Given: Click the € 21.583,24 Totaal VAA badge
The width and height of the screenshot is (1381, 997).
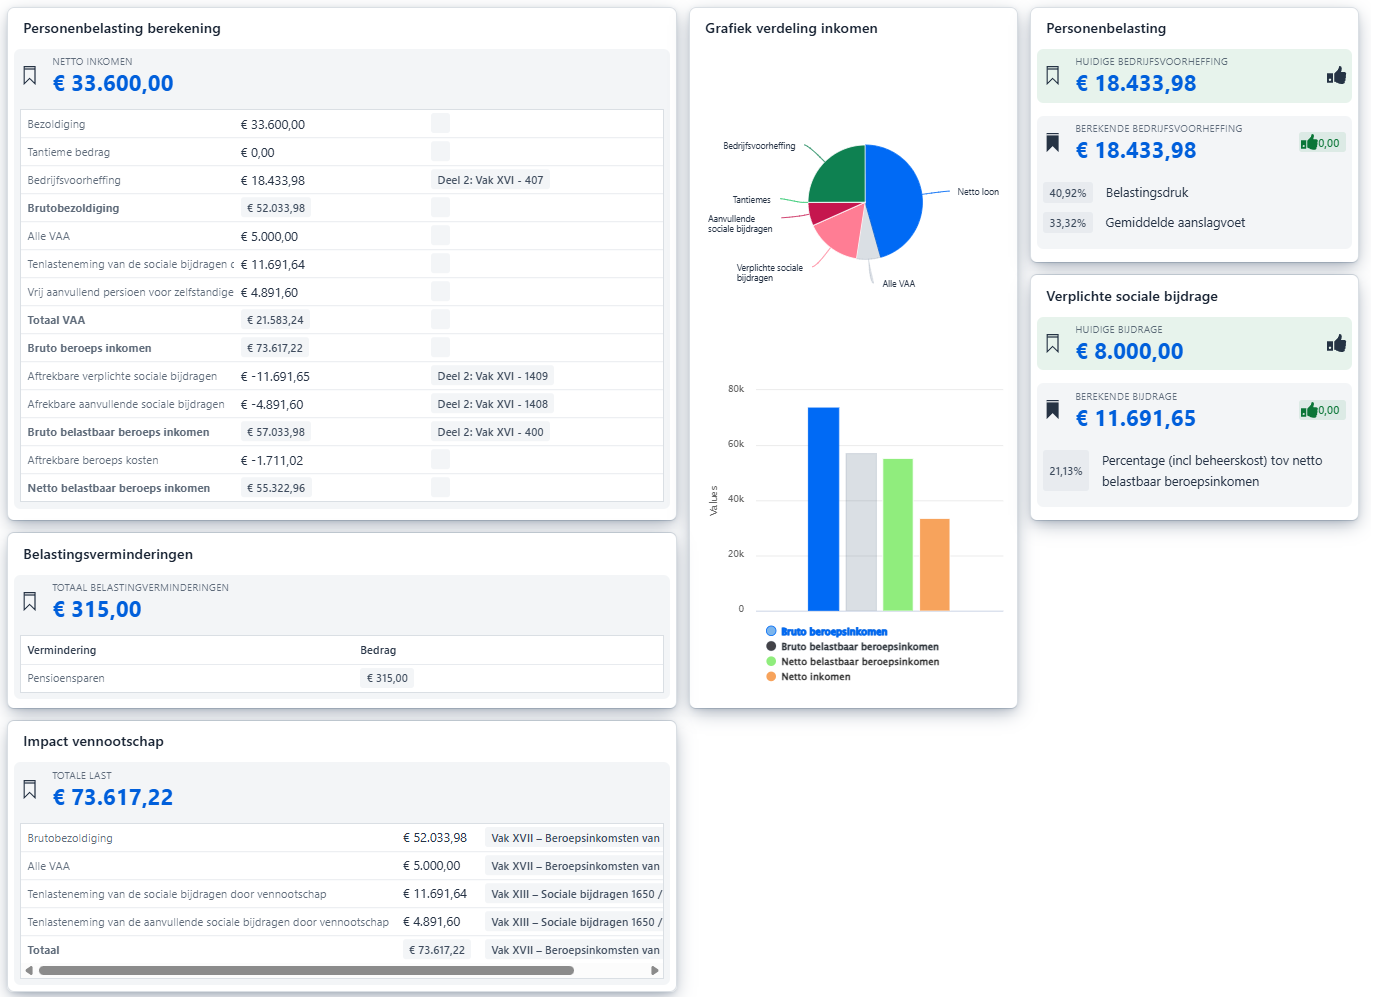Looking at the screenshot, I should point(275,320).
